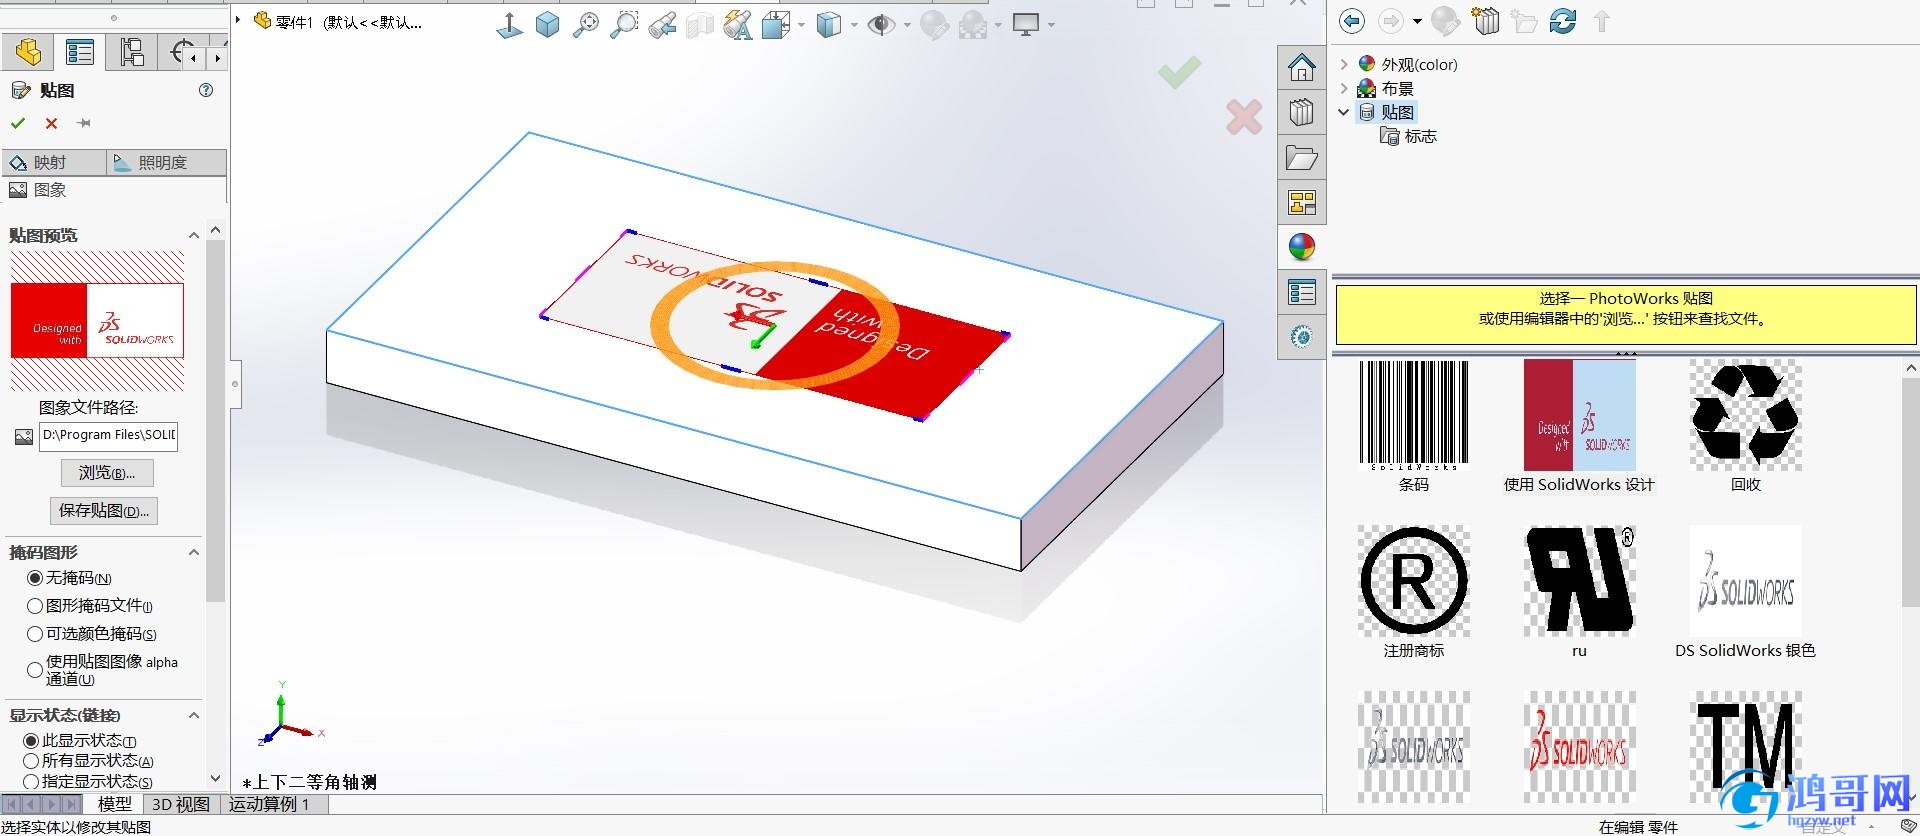Collapse the 贴图 tree node
Image resolution: width=1920 pixels, height=836 pixels.
point(1344,112)
